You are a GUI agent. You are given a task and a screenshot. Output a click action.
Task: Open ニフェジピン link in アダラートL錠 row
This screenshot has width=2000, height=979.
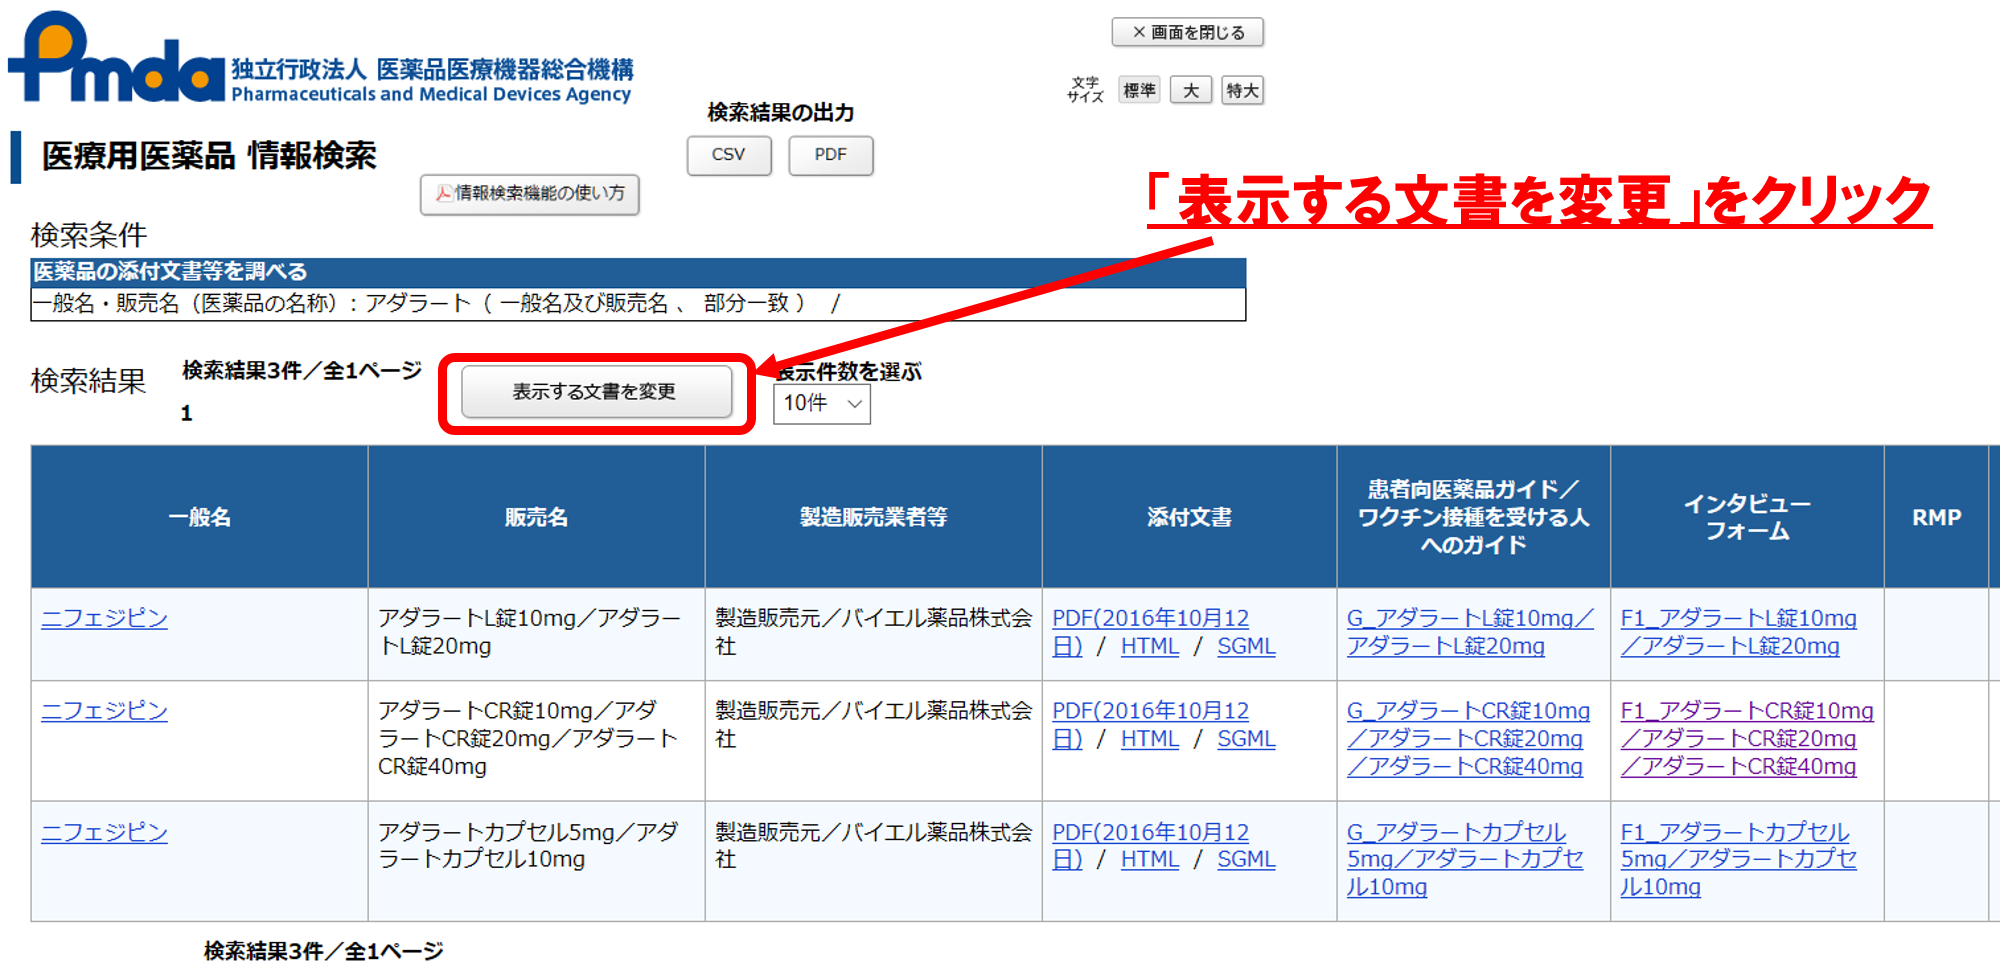point(104,618)
